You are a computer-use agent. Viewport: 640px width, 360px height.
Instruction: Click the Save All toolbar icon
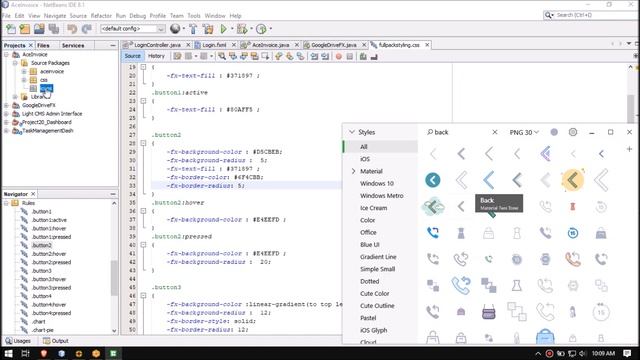(54, 29)
